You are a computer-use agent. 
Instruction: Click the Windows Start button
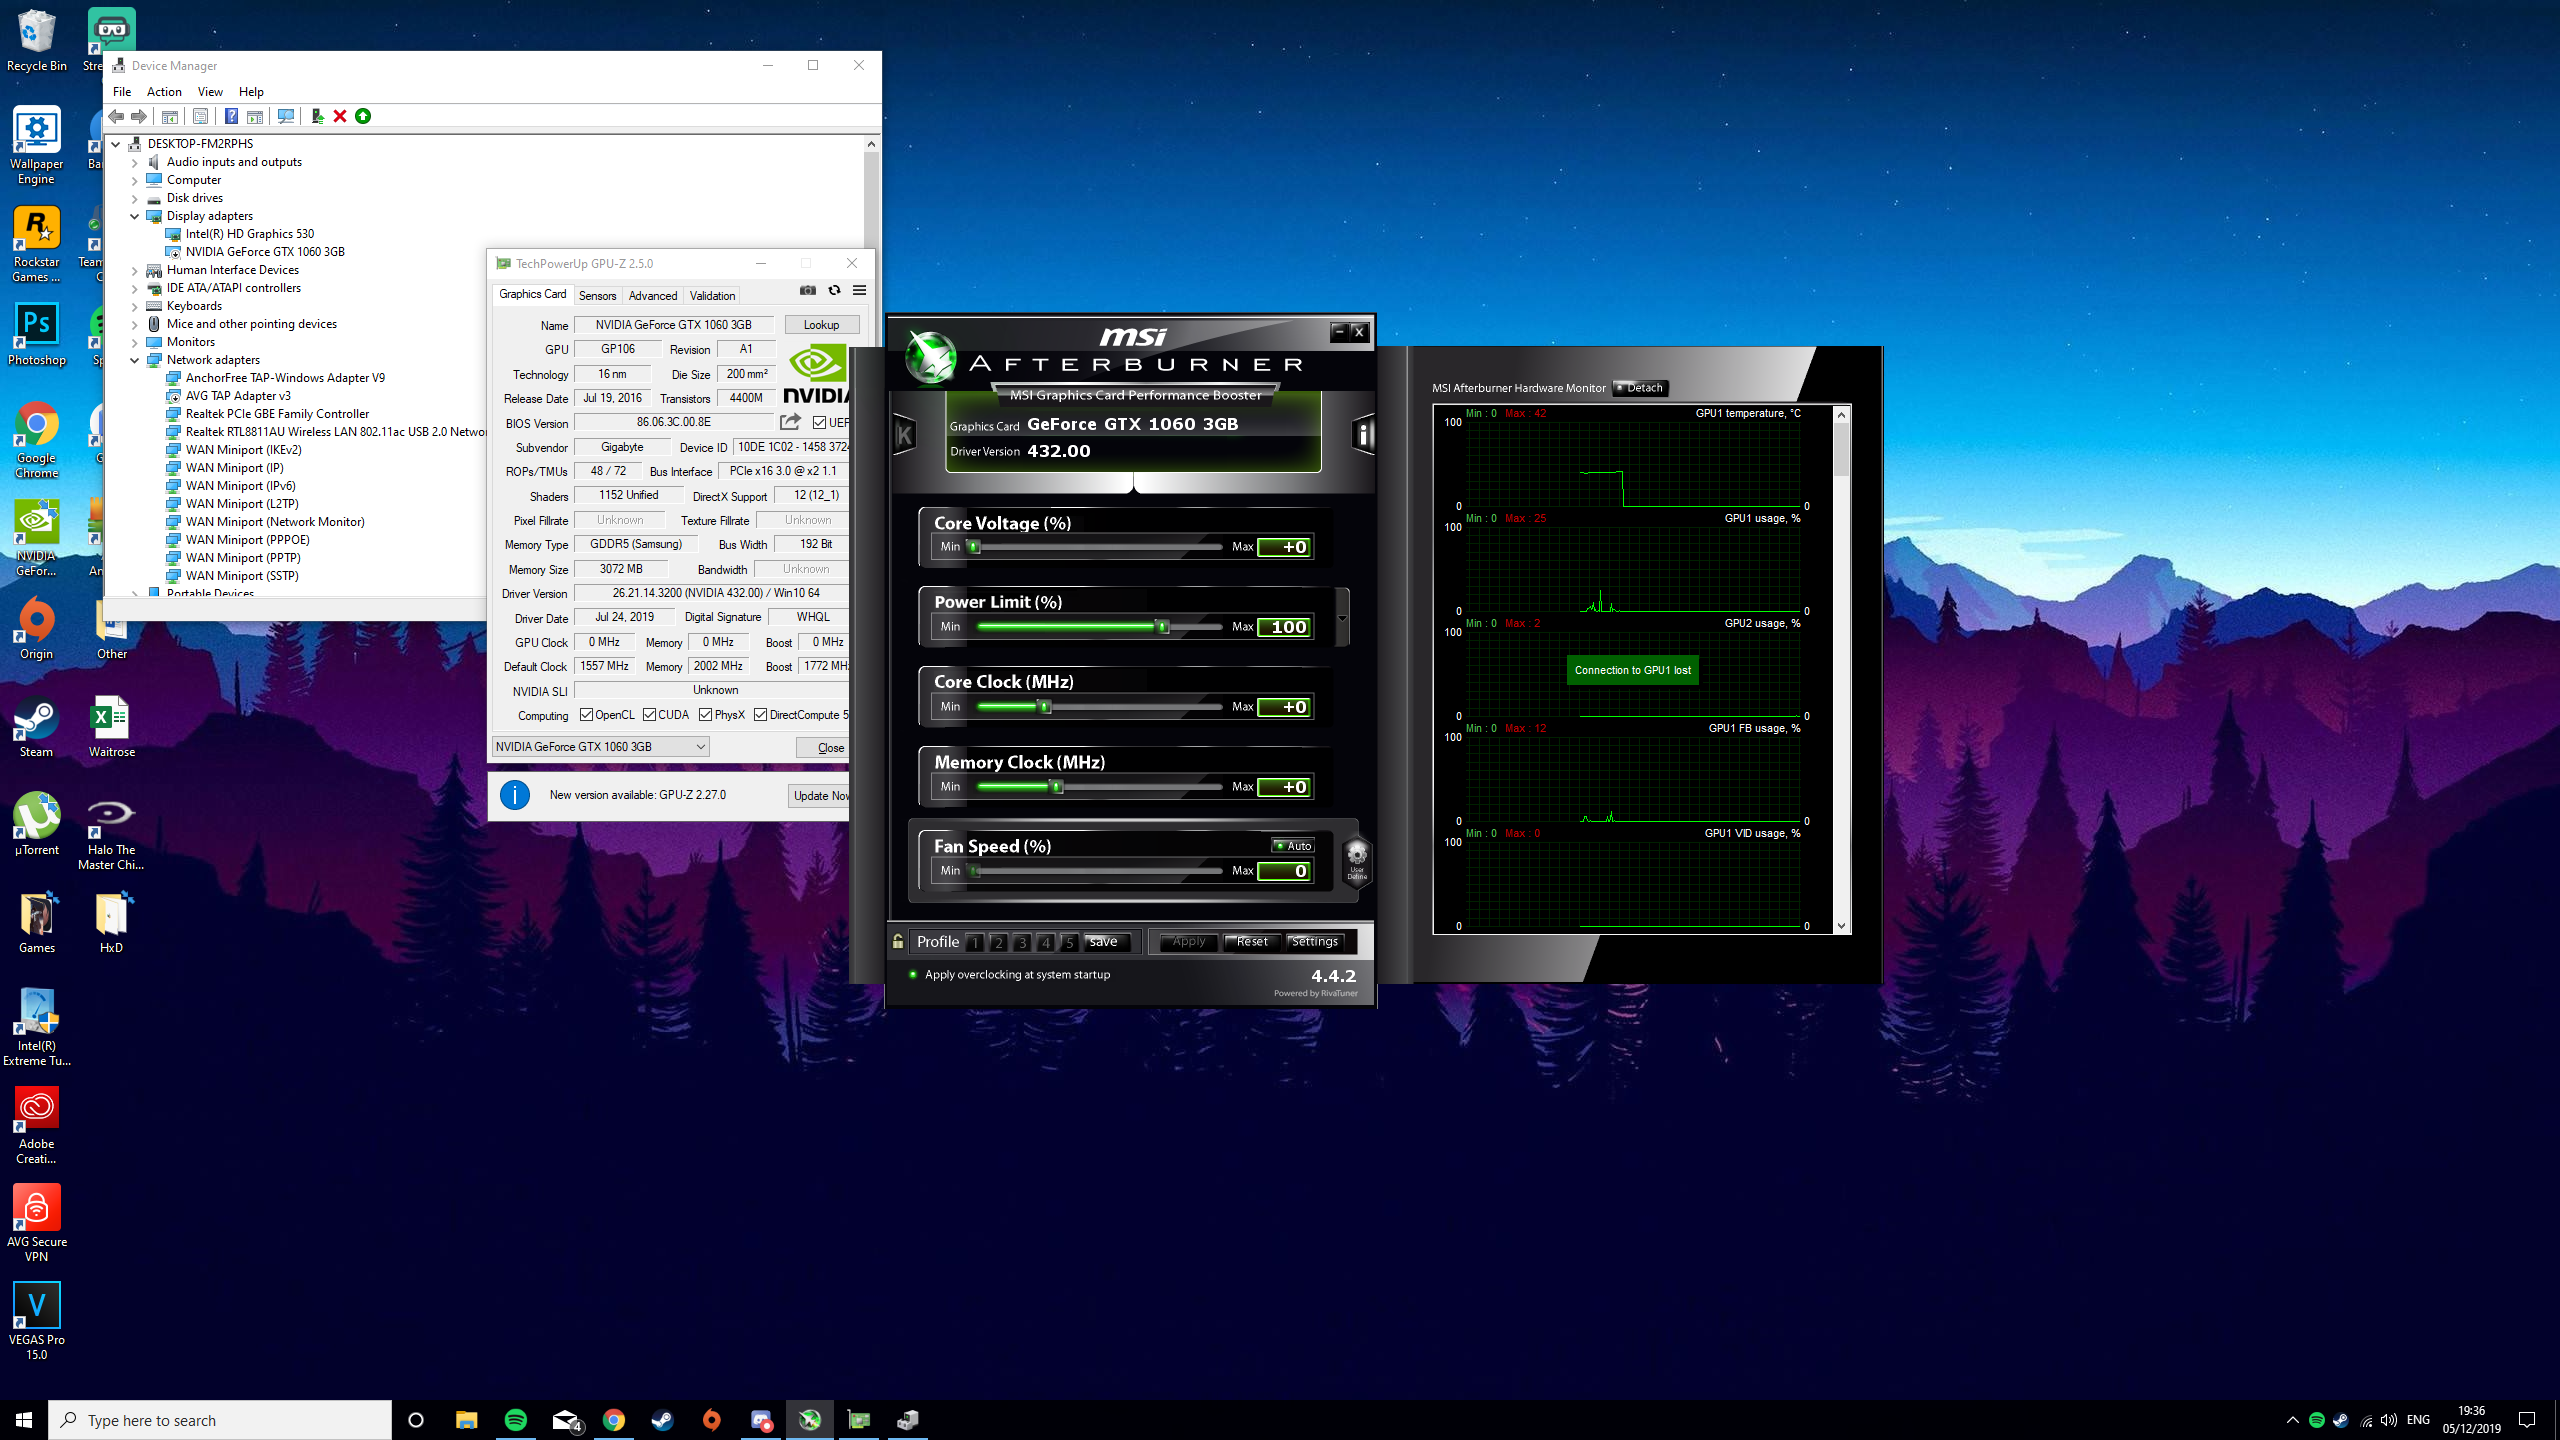[x=24, y=1420]
